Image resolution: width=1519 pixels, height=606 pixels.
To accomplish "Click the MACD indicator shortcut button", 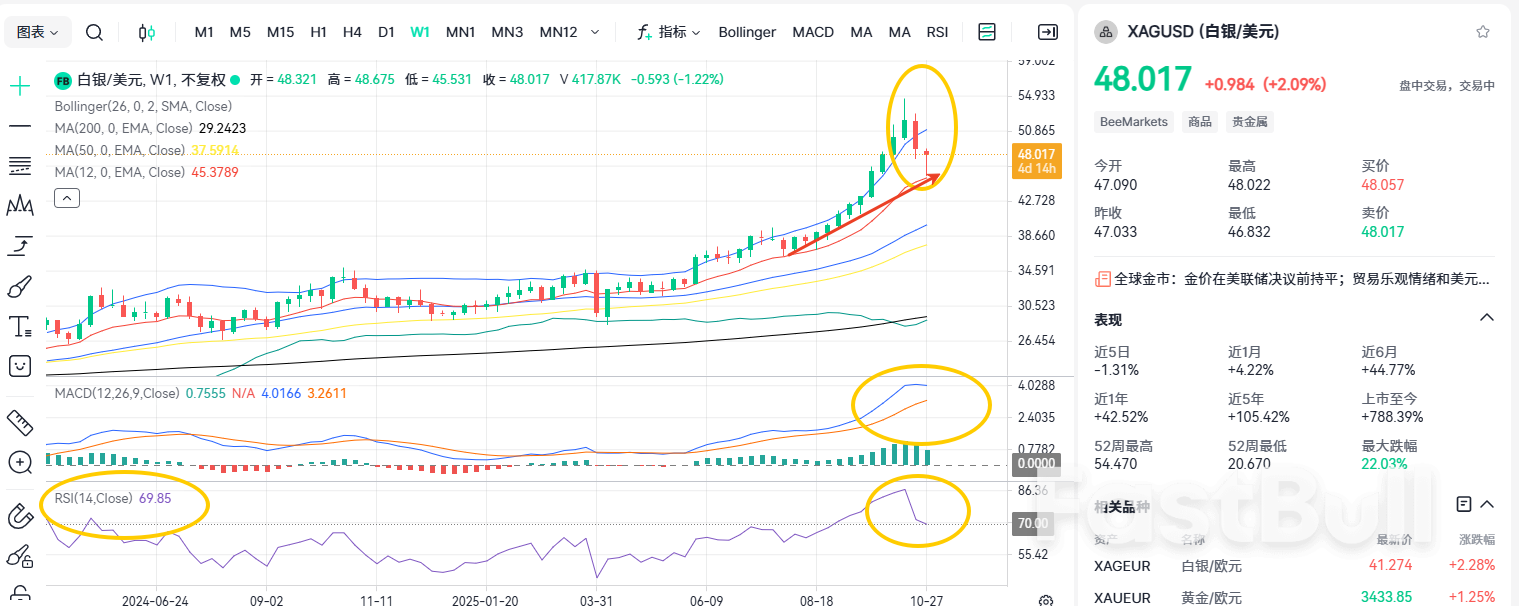I will pyautogui.click(x=813, y=32).
